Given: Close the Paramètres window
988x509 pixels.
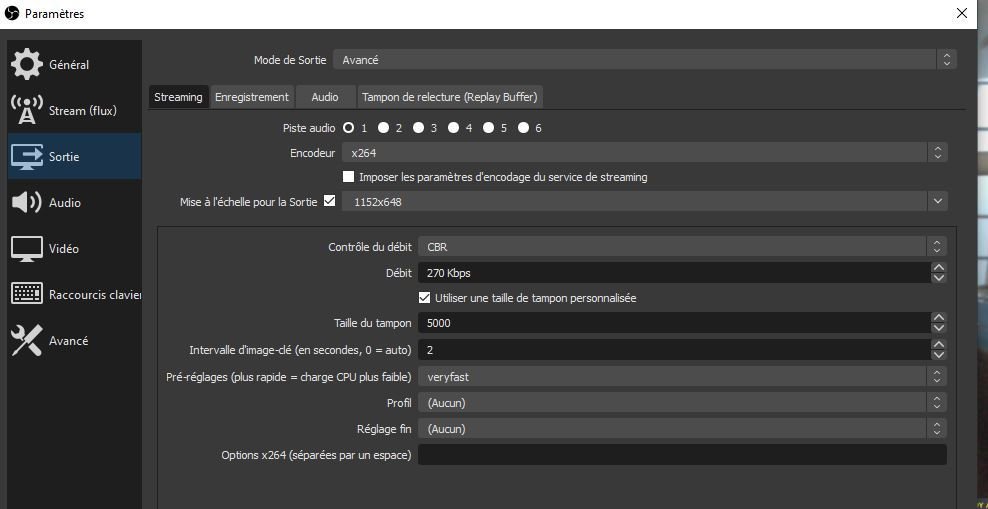Looking at the screenshot, I should (962, 13).
